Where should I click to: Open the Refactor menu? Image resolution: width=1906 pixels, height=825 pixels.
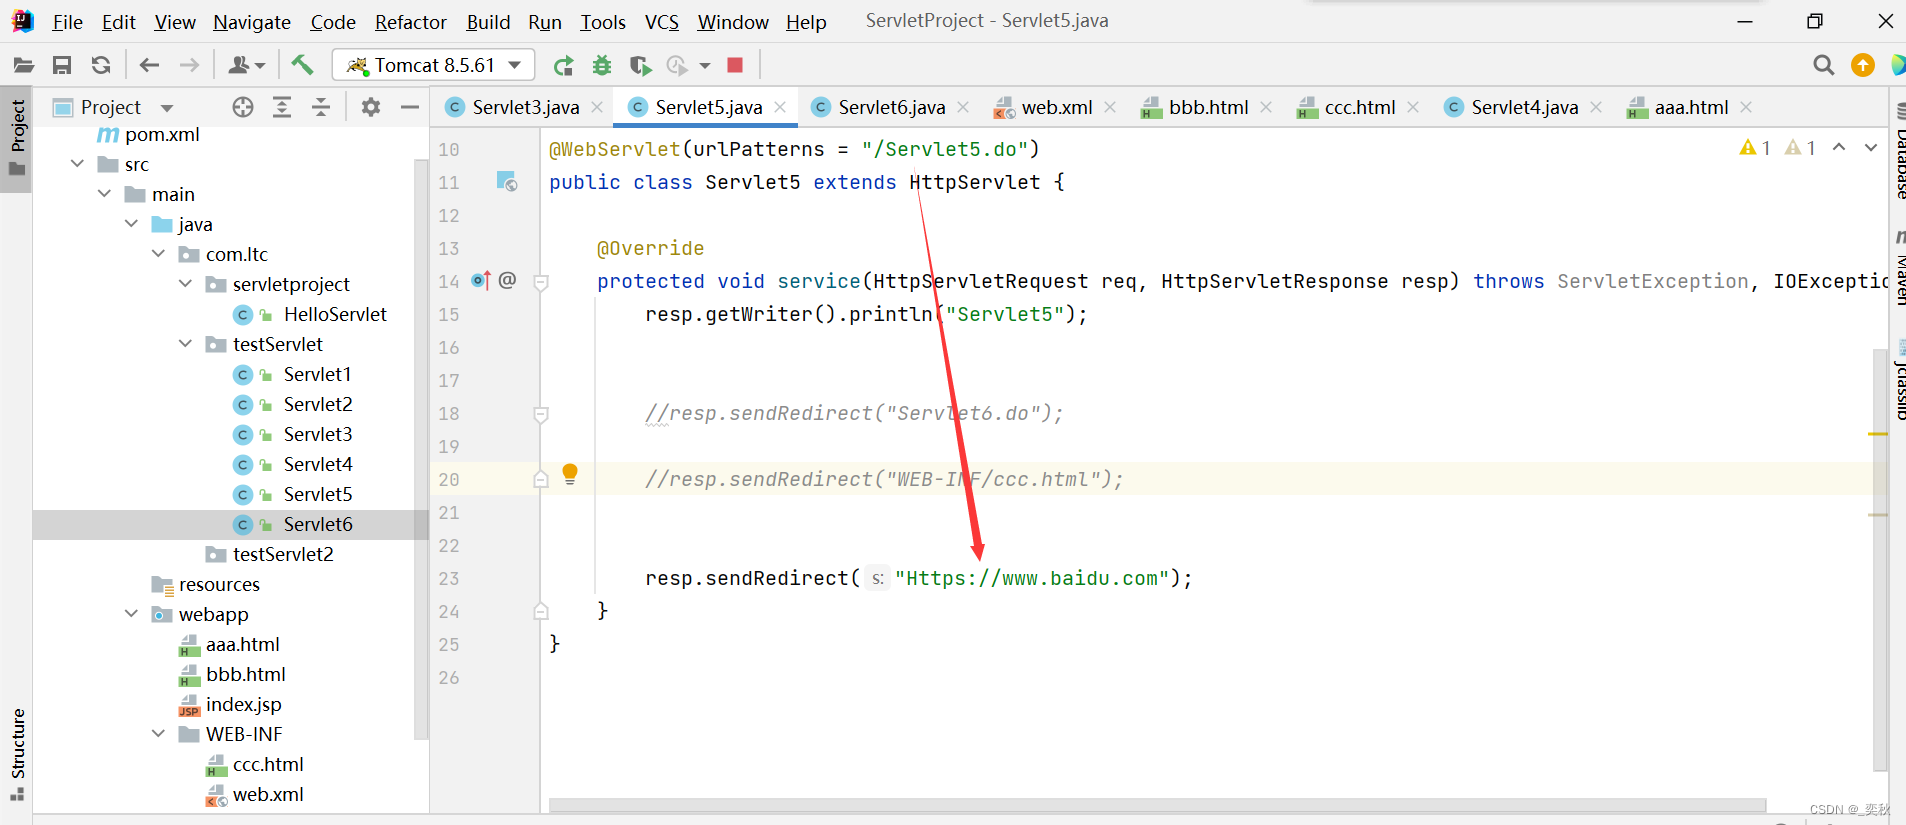click(x=410, y=22)
